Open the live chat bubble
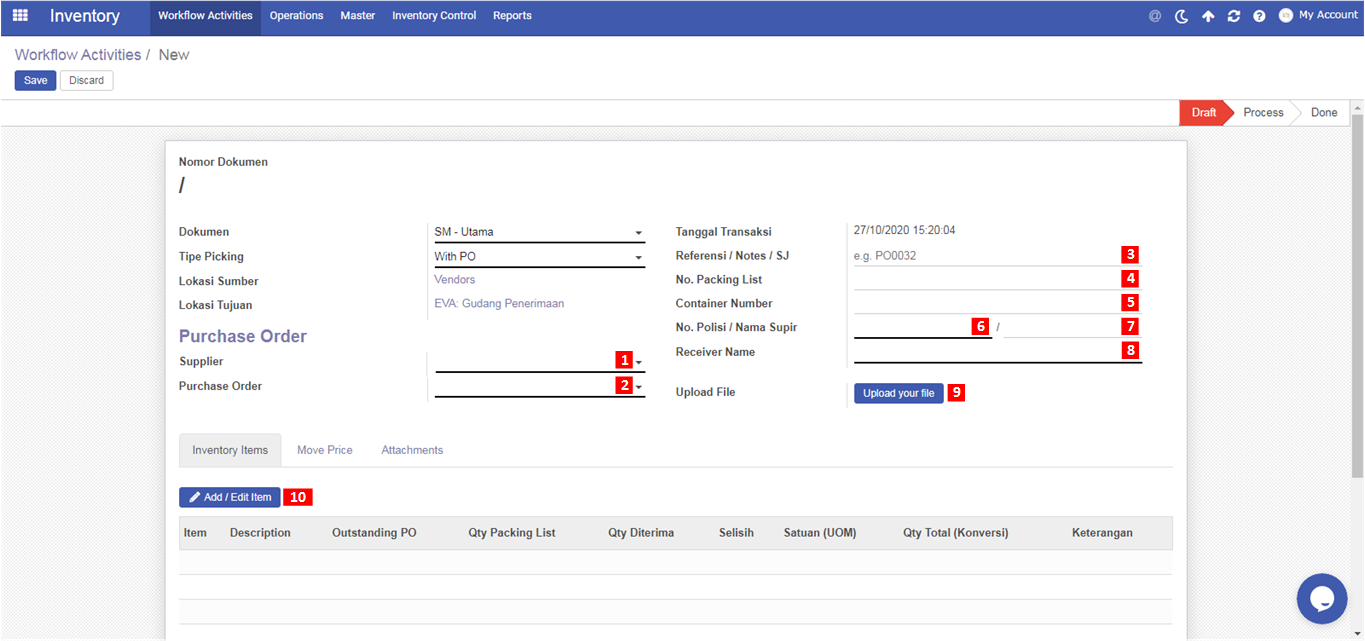The width and height of the screenshot is (1365, 641). pyautogui.click(x=1322, y=598)
